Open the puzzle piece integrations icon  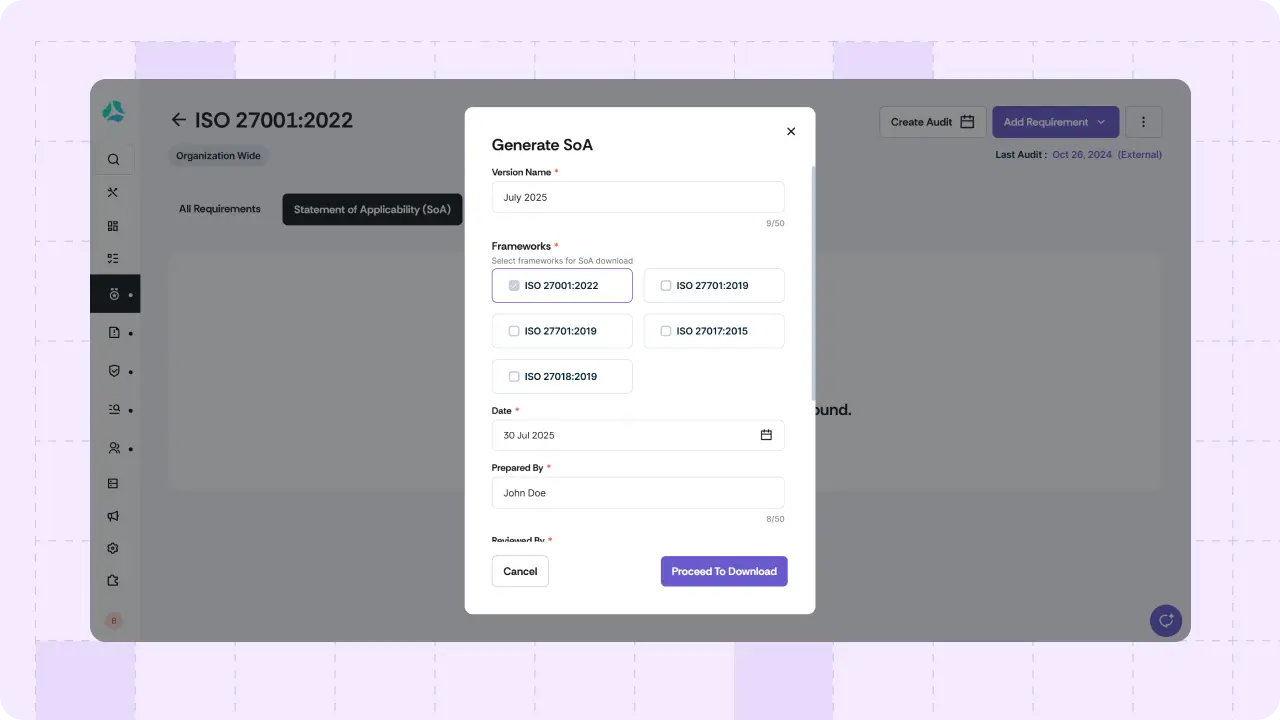coord(113,580)
